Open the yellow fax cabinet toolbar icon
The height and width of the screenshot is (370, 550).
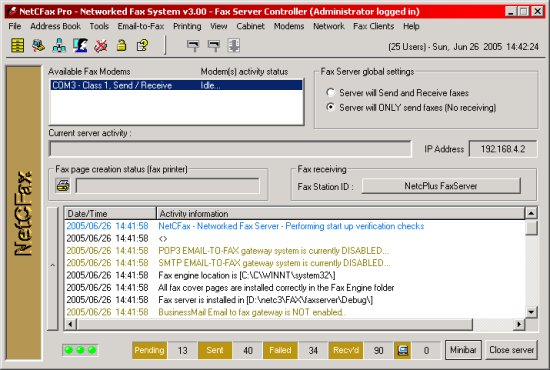click(18, 46)
